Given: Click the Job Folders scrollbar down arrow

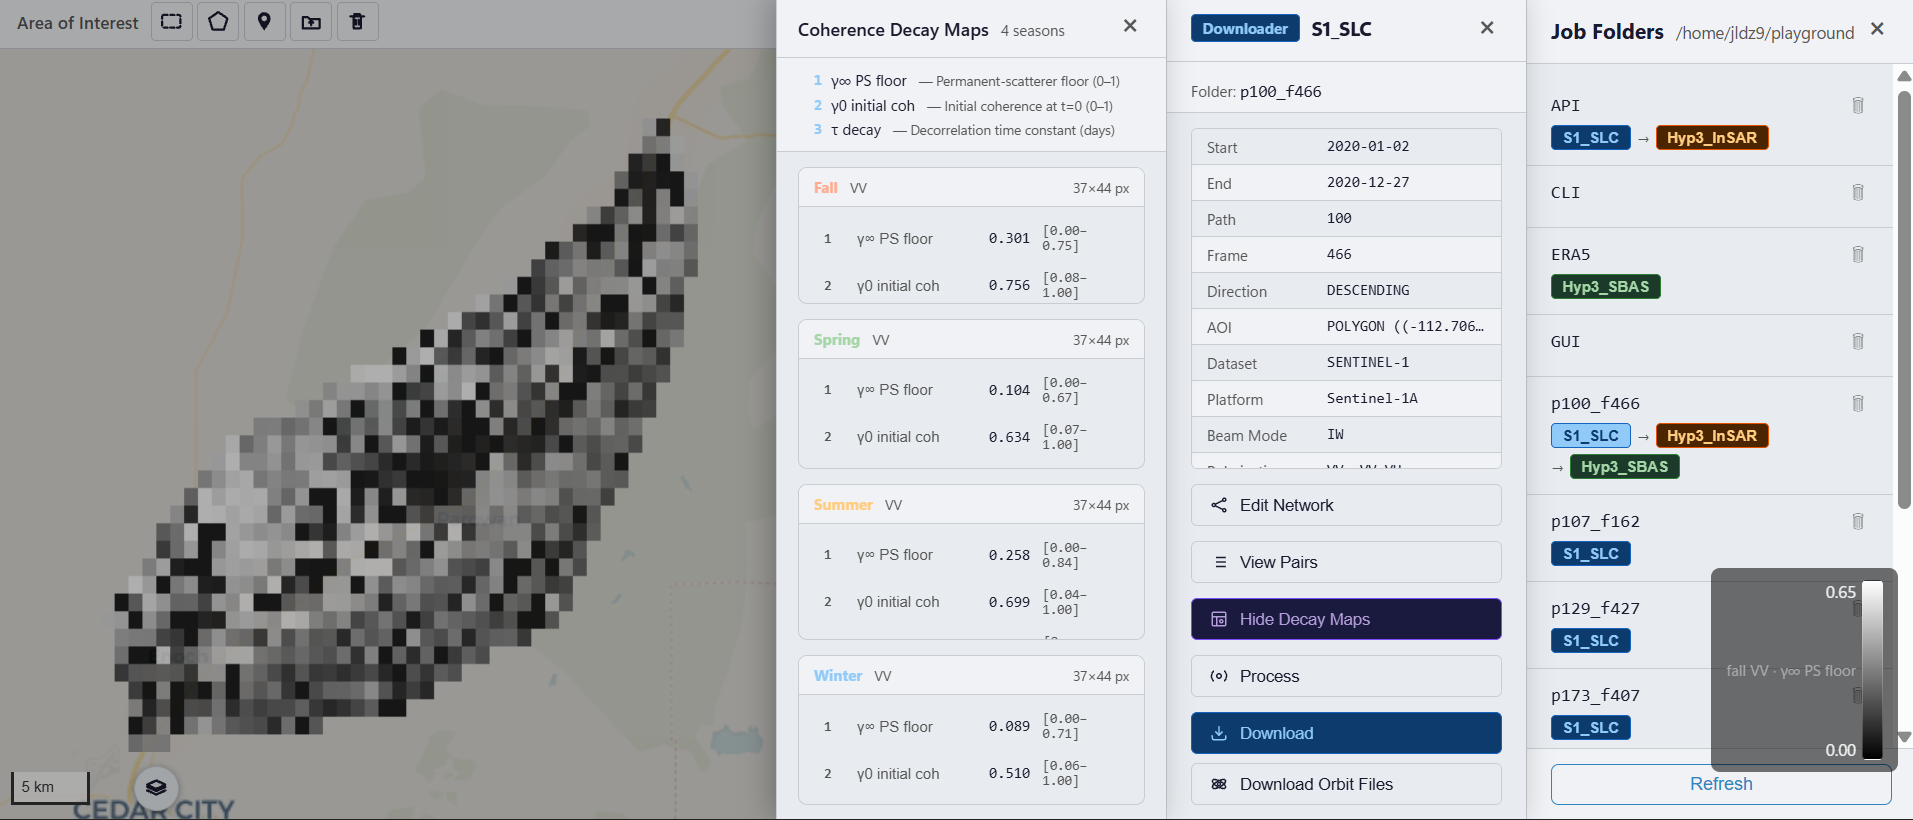Looking at the screenshot, I should [1904, 737].
